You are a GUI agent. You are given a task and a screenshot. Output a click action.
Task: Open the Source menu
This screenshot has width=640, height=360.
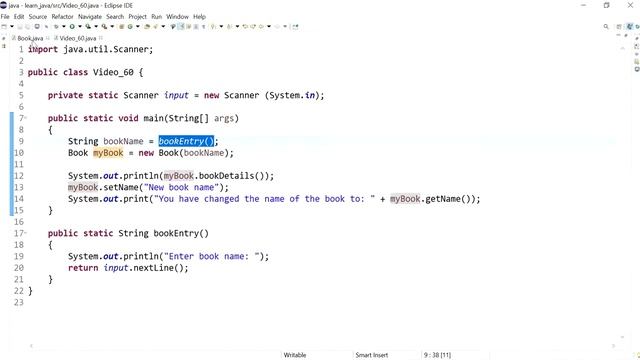tap(38, 17)
